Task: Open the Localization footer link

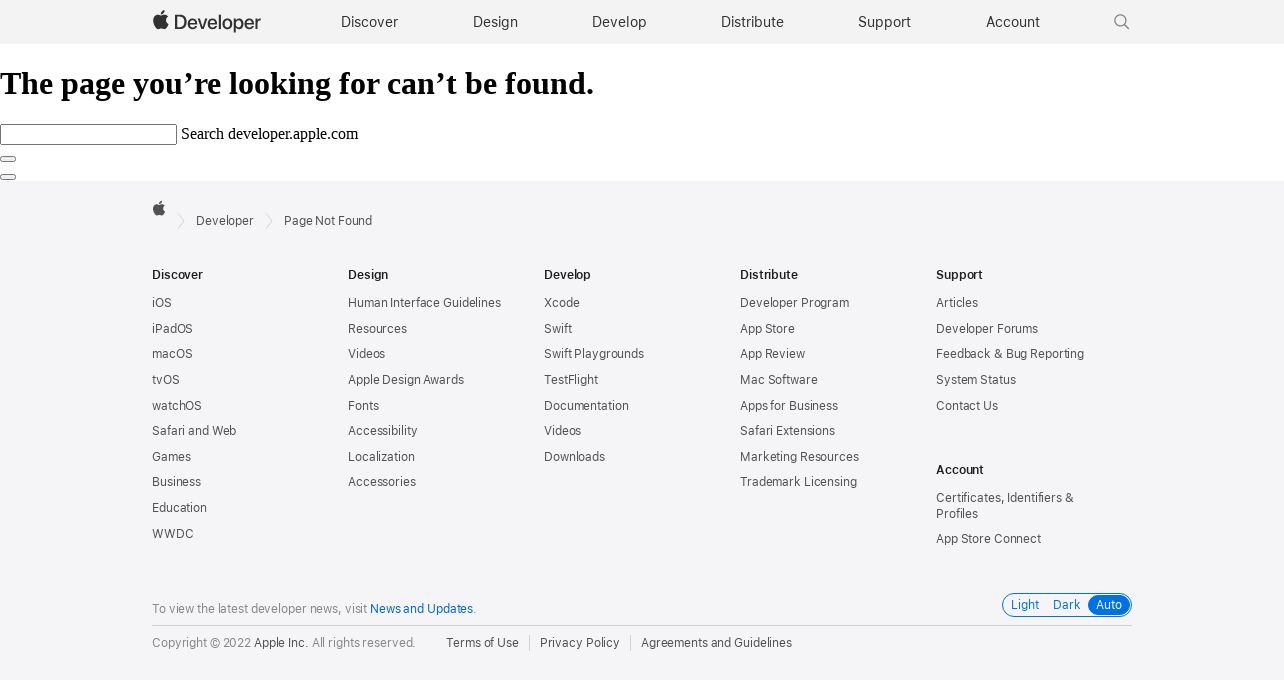Action: tap(381, 457)
